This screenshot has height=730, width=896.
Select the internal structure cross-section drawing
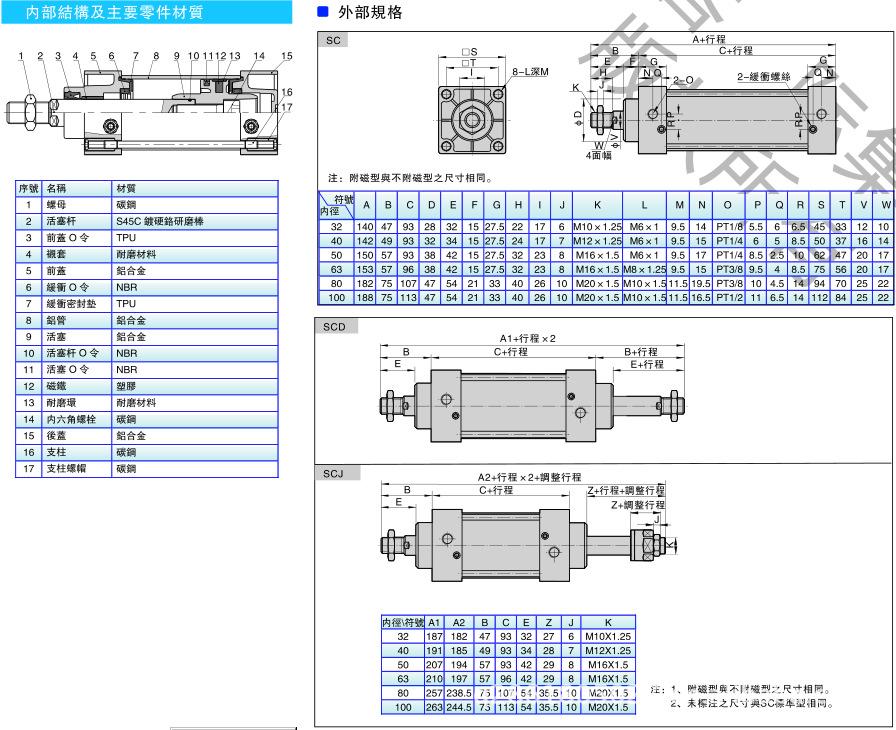(x=150, y=107)
